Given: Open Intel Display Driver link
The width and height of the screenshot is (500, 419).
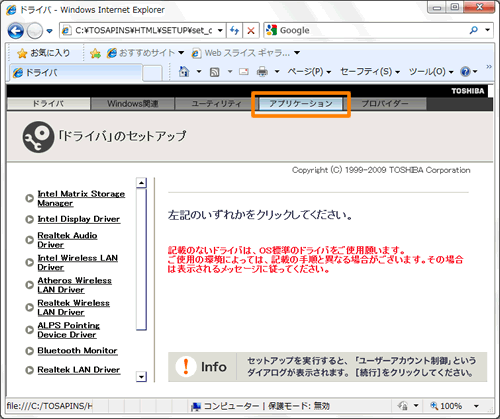Looking at the screenshot, I should (79, 219).
